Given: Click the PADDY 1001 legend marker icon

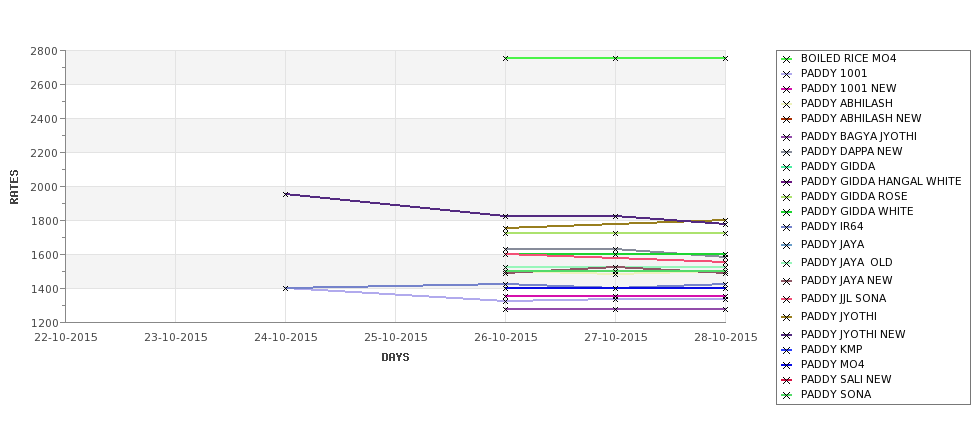Looking at the screenshot, I should pyautogui.click(x=787, y=74).
